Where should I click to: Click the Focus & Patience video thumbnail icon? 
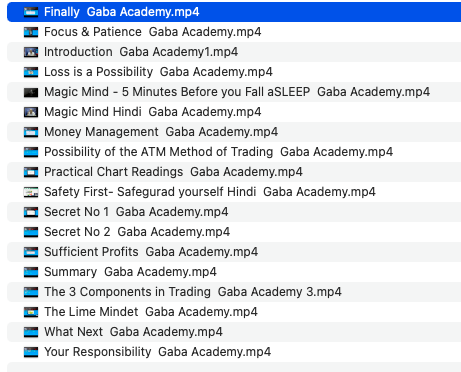pos(31,32)
